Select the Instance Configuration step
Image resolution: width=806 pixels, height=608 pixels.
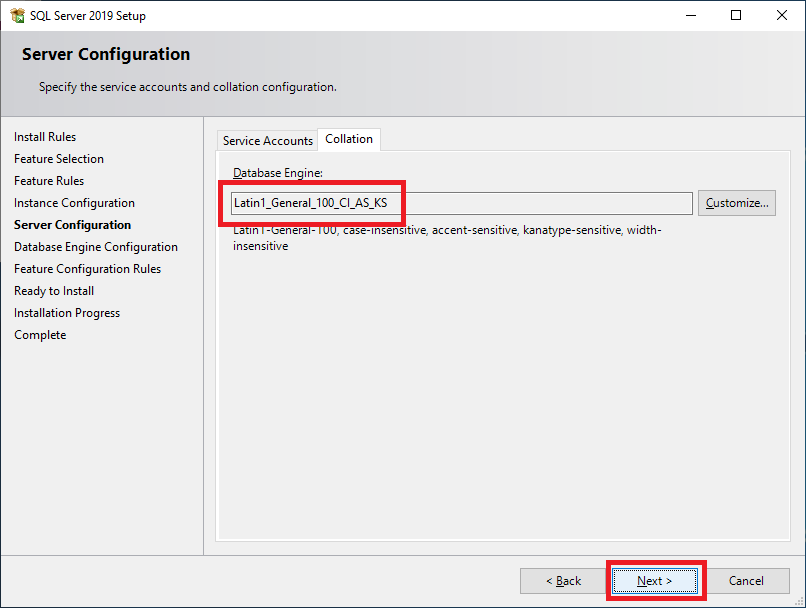[74, 203]
